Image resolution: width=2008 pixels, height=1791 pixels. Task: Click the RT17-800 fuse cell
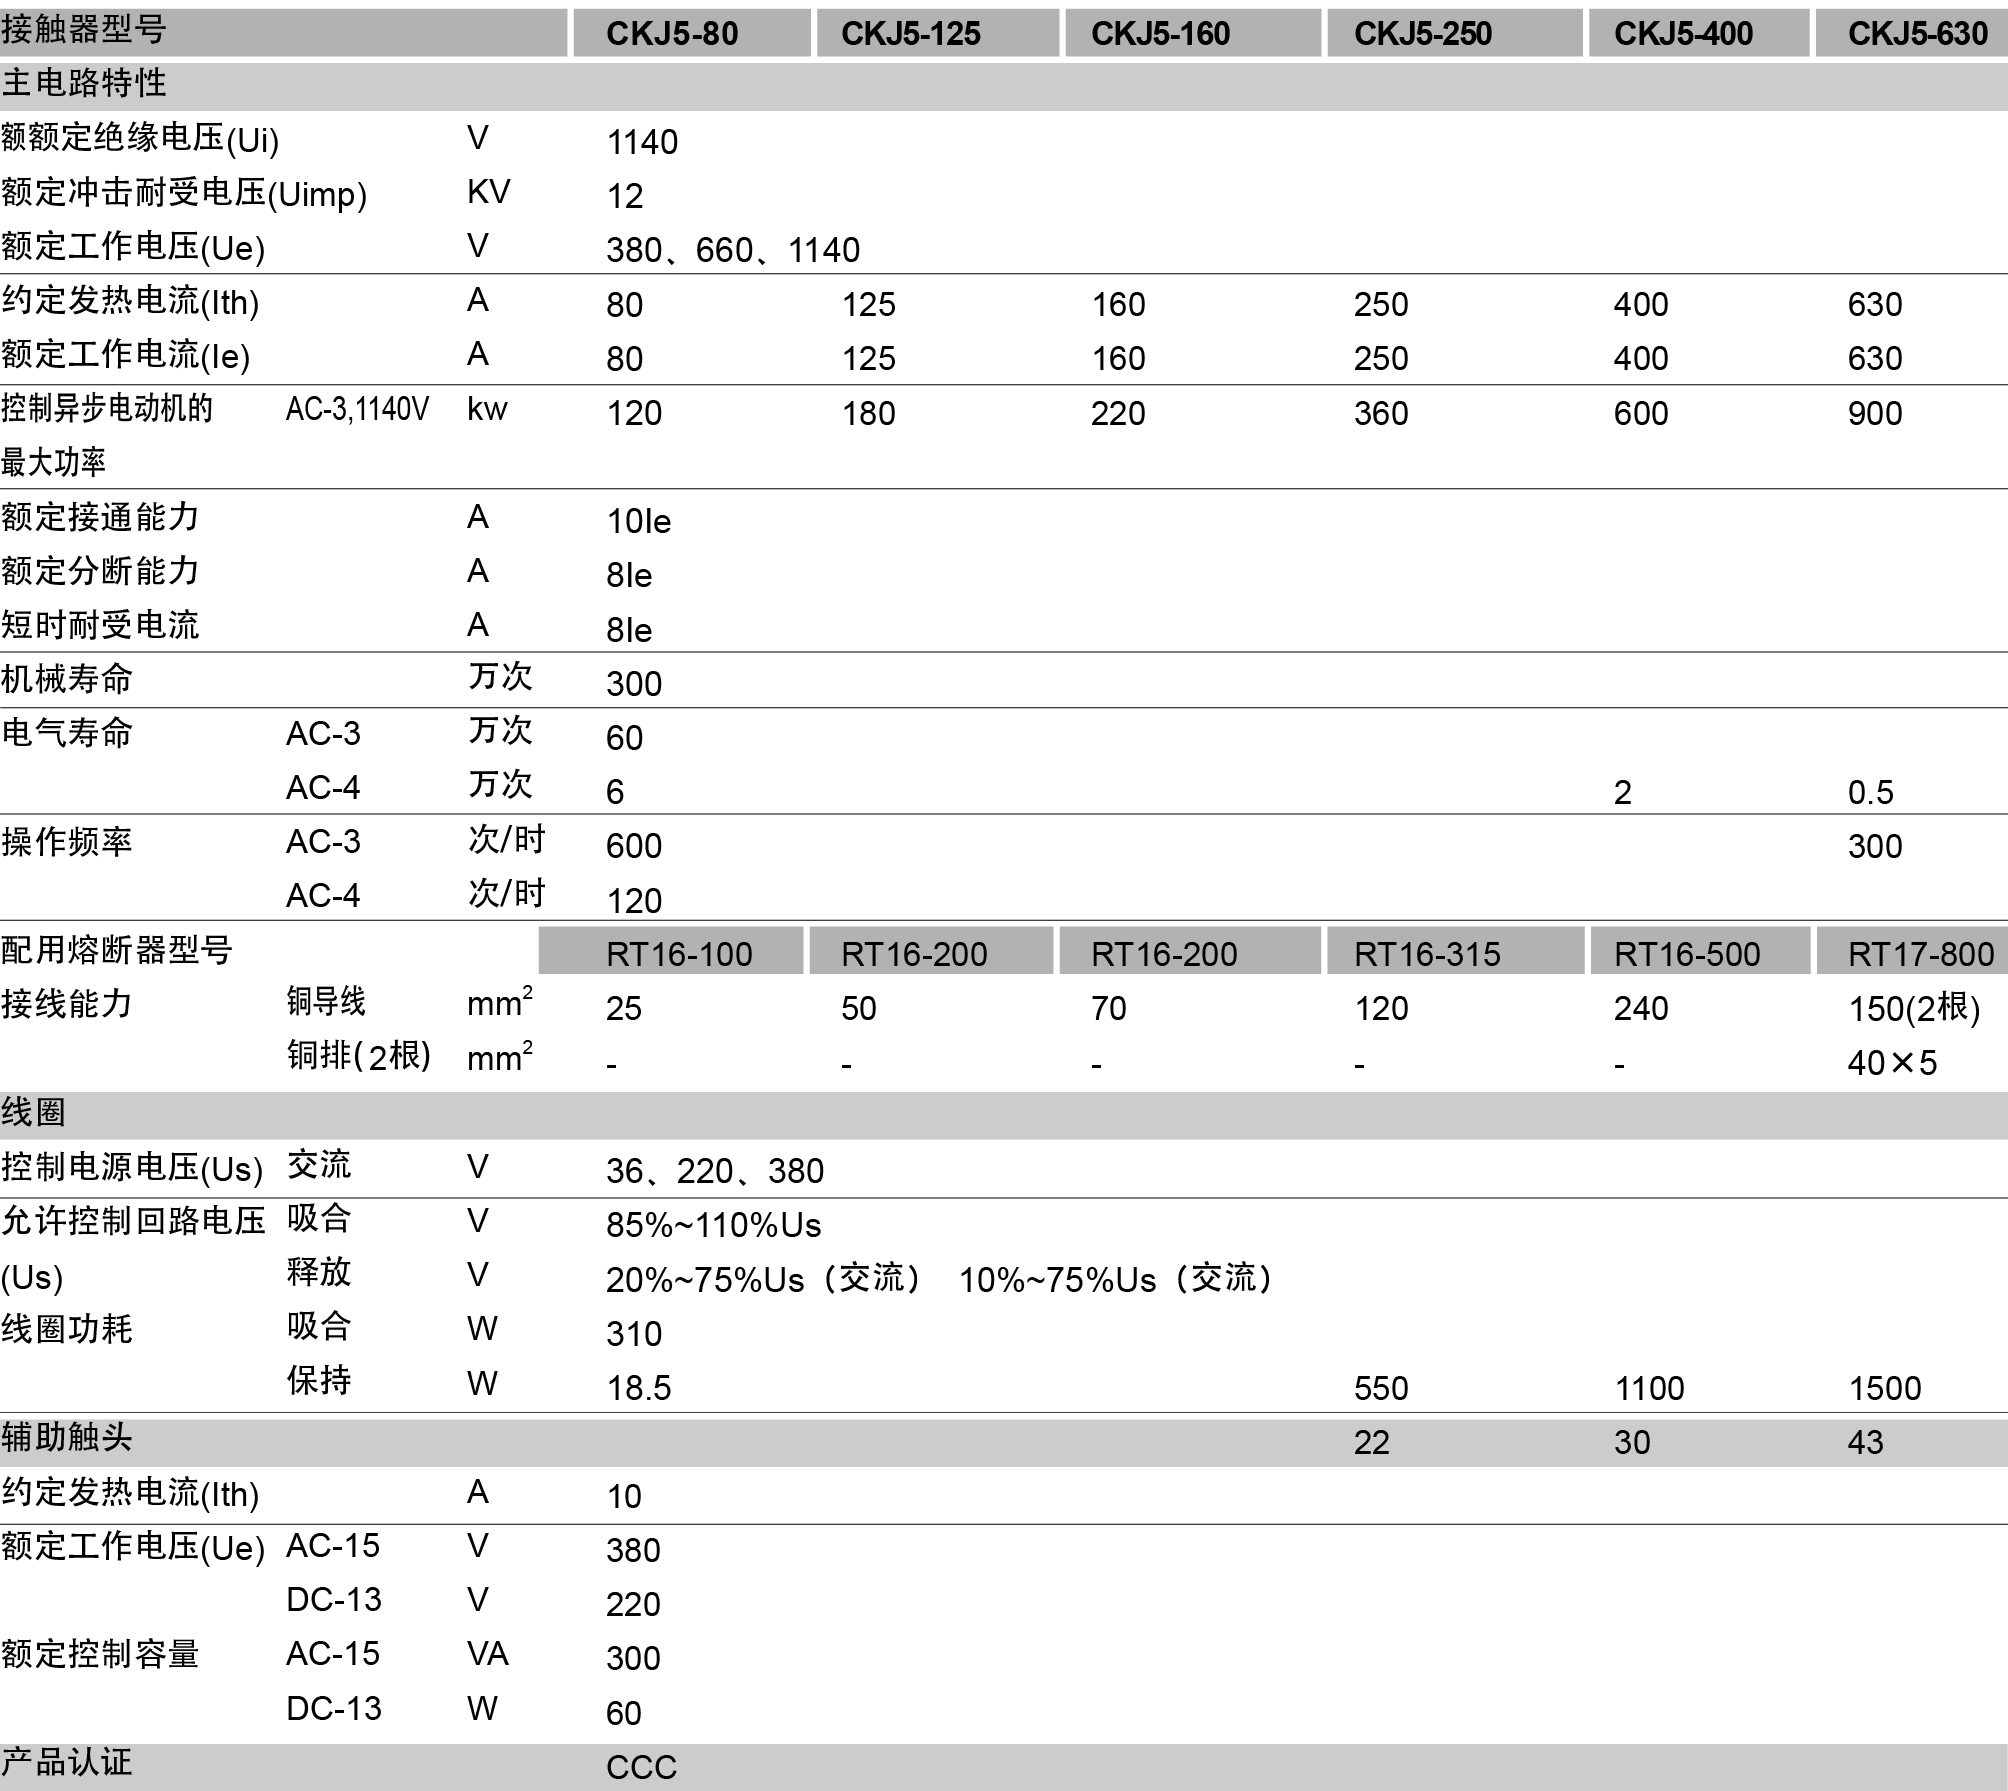[x=1920, y=954]
